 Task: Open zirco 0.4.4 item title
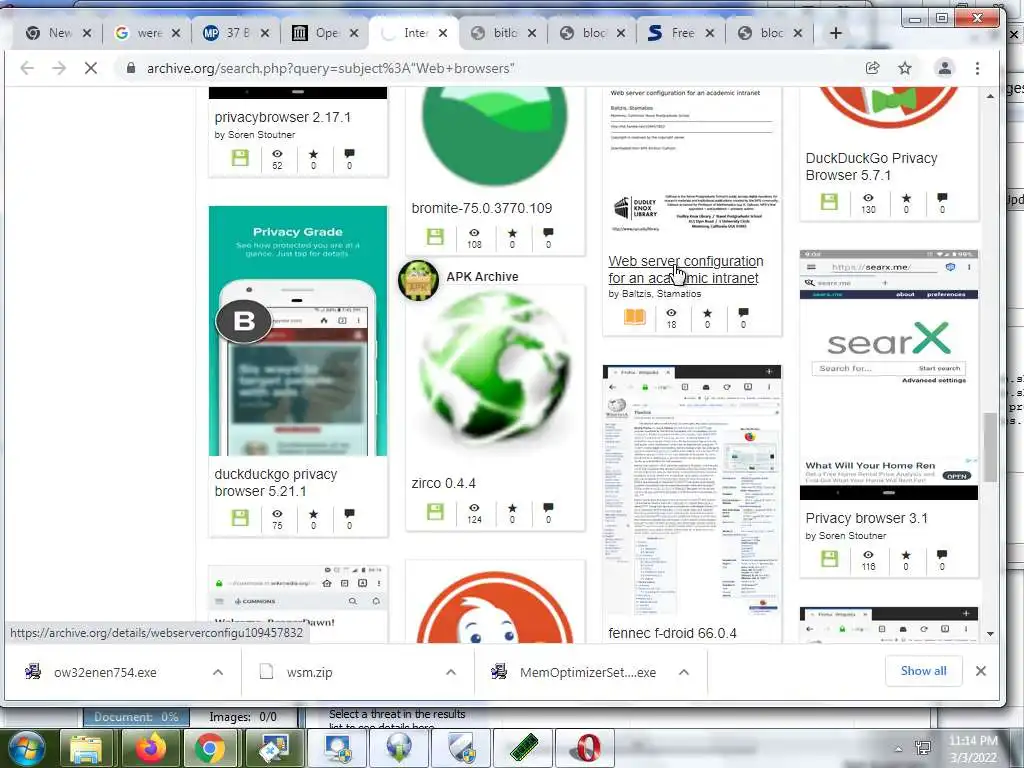tap(443, 483)
